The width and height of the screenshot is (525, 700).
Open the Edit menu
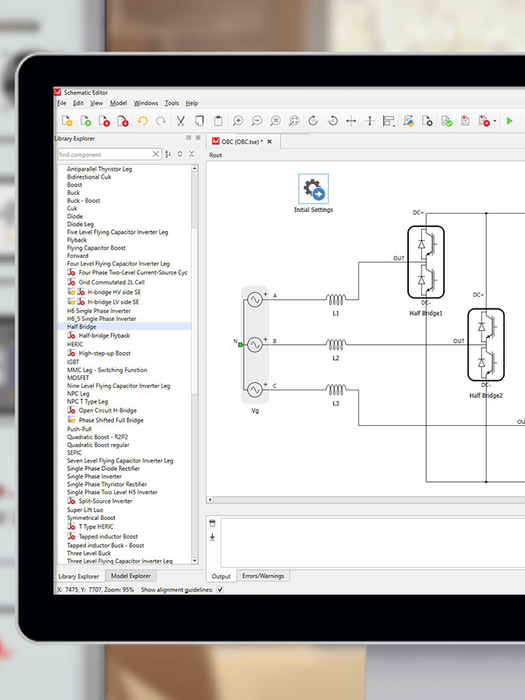click(78, 103)
